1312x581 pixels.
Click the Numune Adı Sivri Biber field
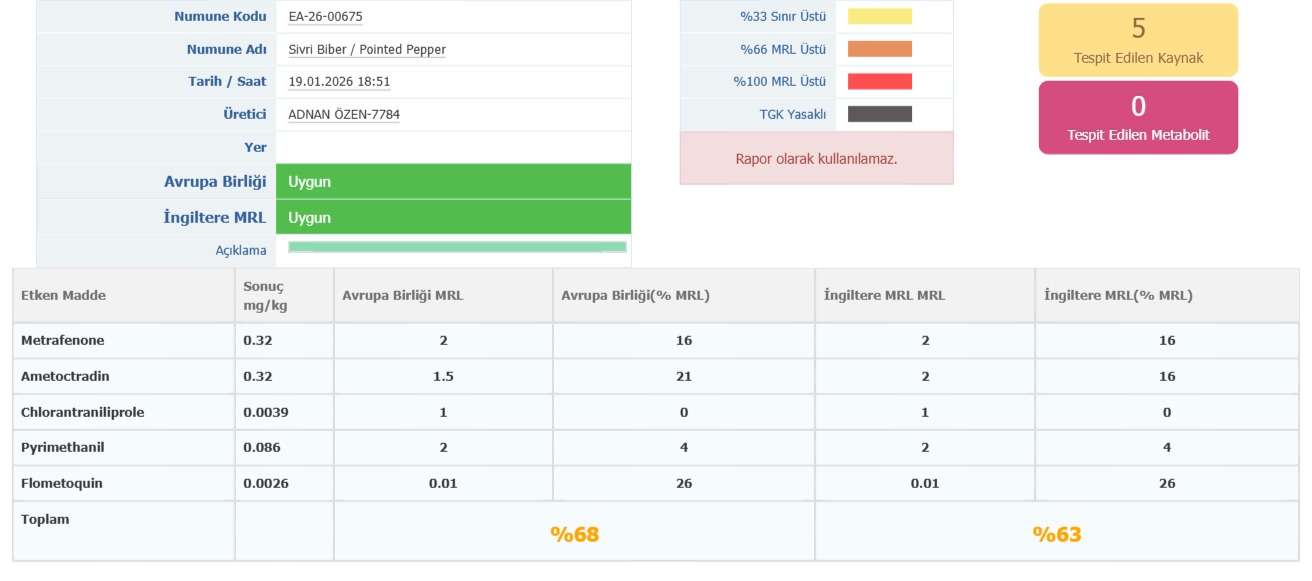point(367,49)
